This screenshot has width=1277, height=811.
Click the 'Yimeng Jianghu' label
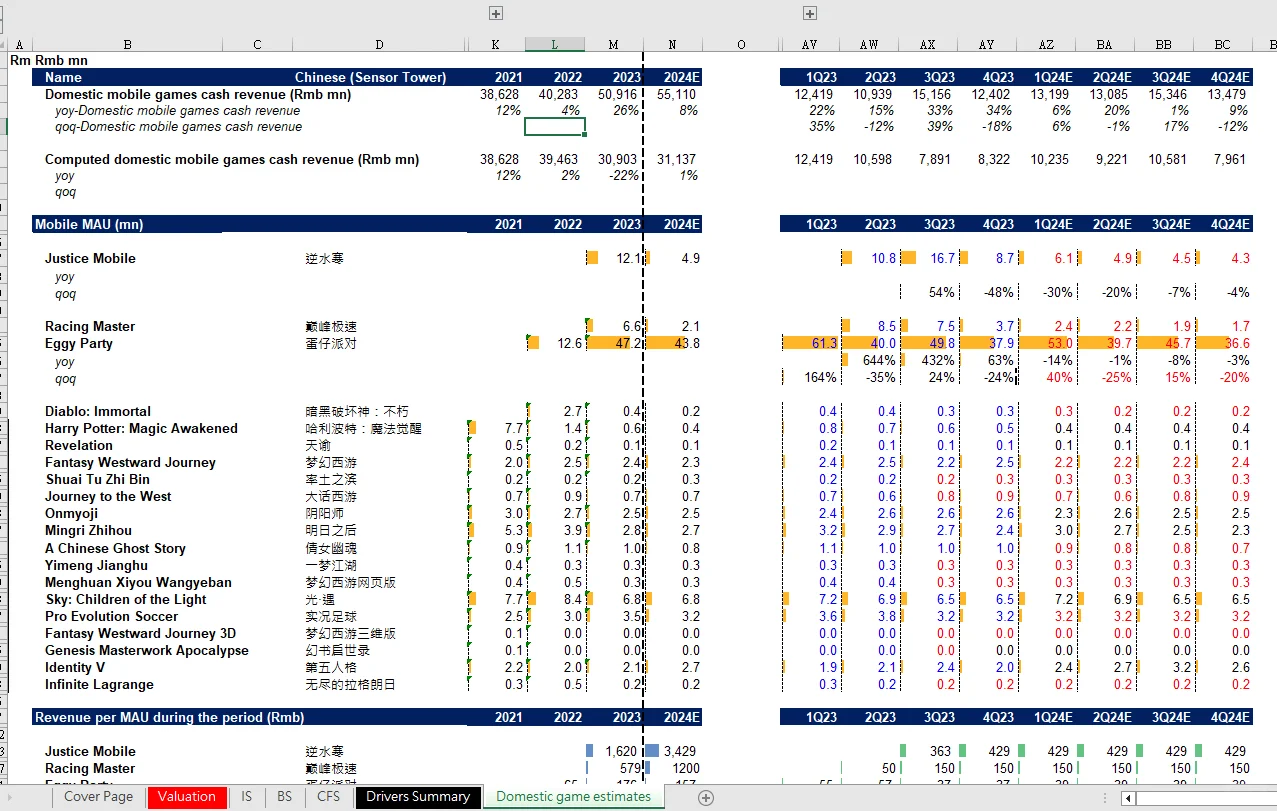96,565
